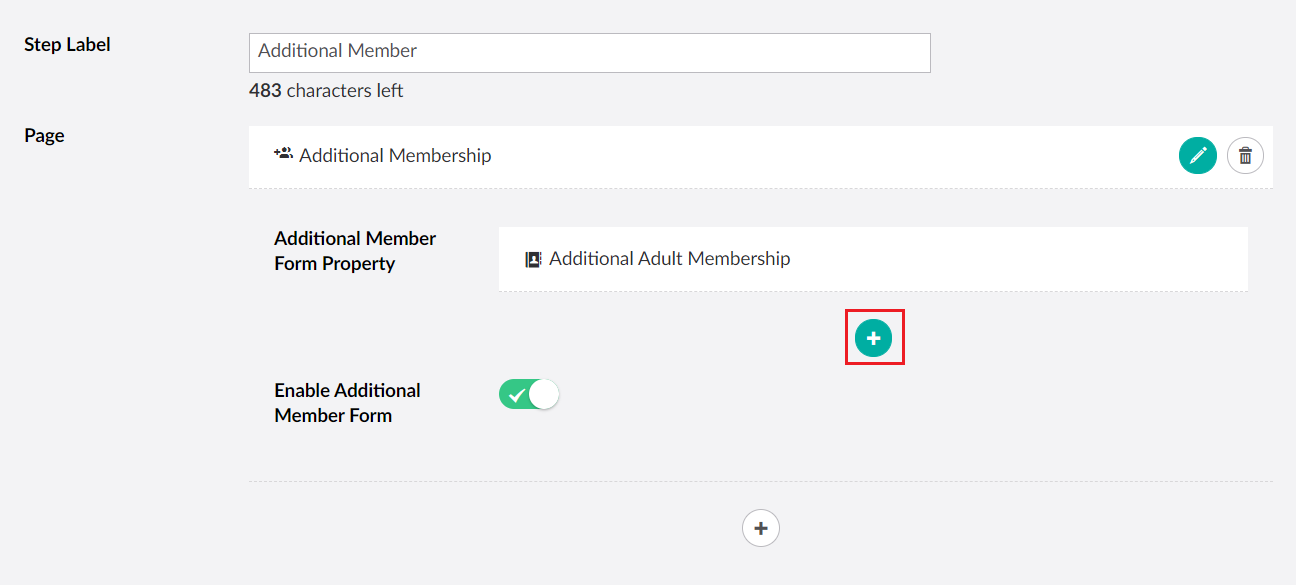Viewport: 1296px width, 585px height.
Task: Select the Additional Membership page name
Action: [395, 156]
